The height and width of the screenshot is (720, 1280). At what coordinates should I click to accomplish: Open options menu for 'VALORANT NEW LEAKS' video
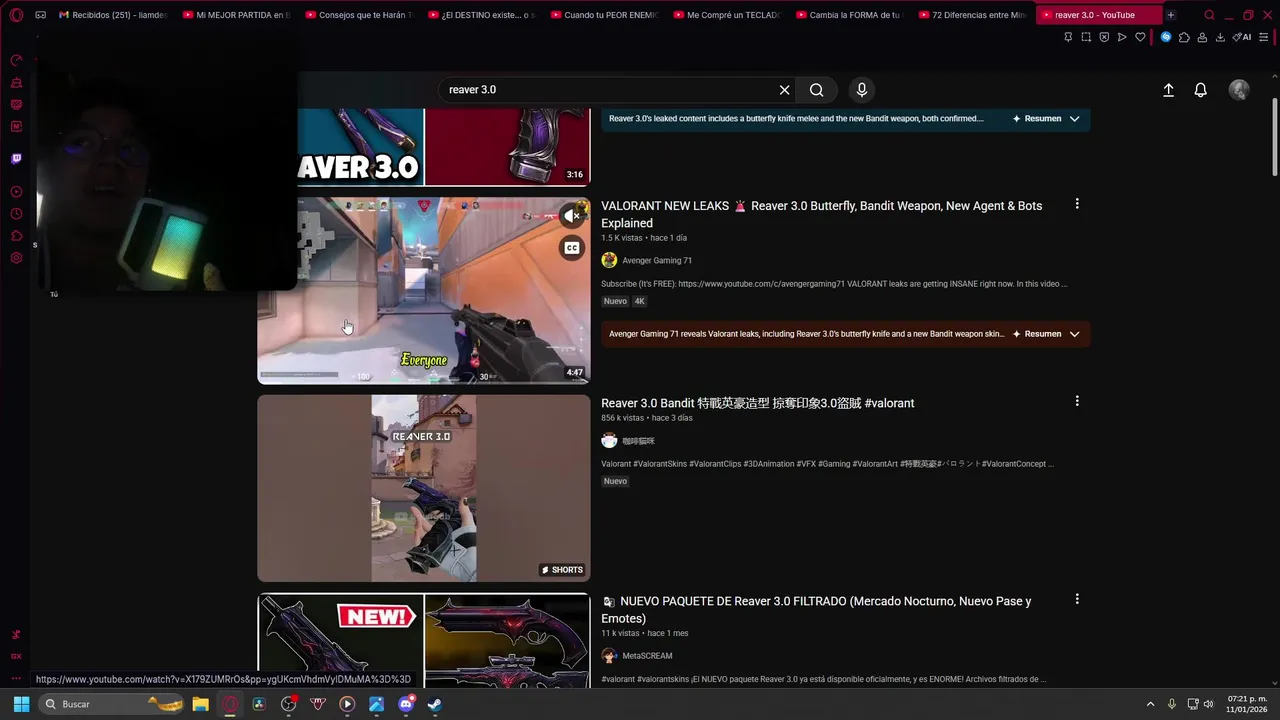[x=1077, y=204]
